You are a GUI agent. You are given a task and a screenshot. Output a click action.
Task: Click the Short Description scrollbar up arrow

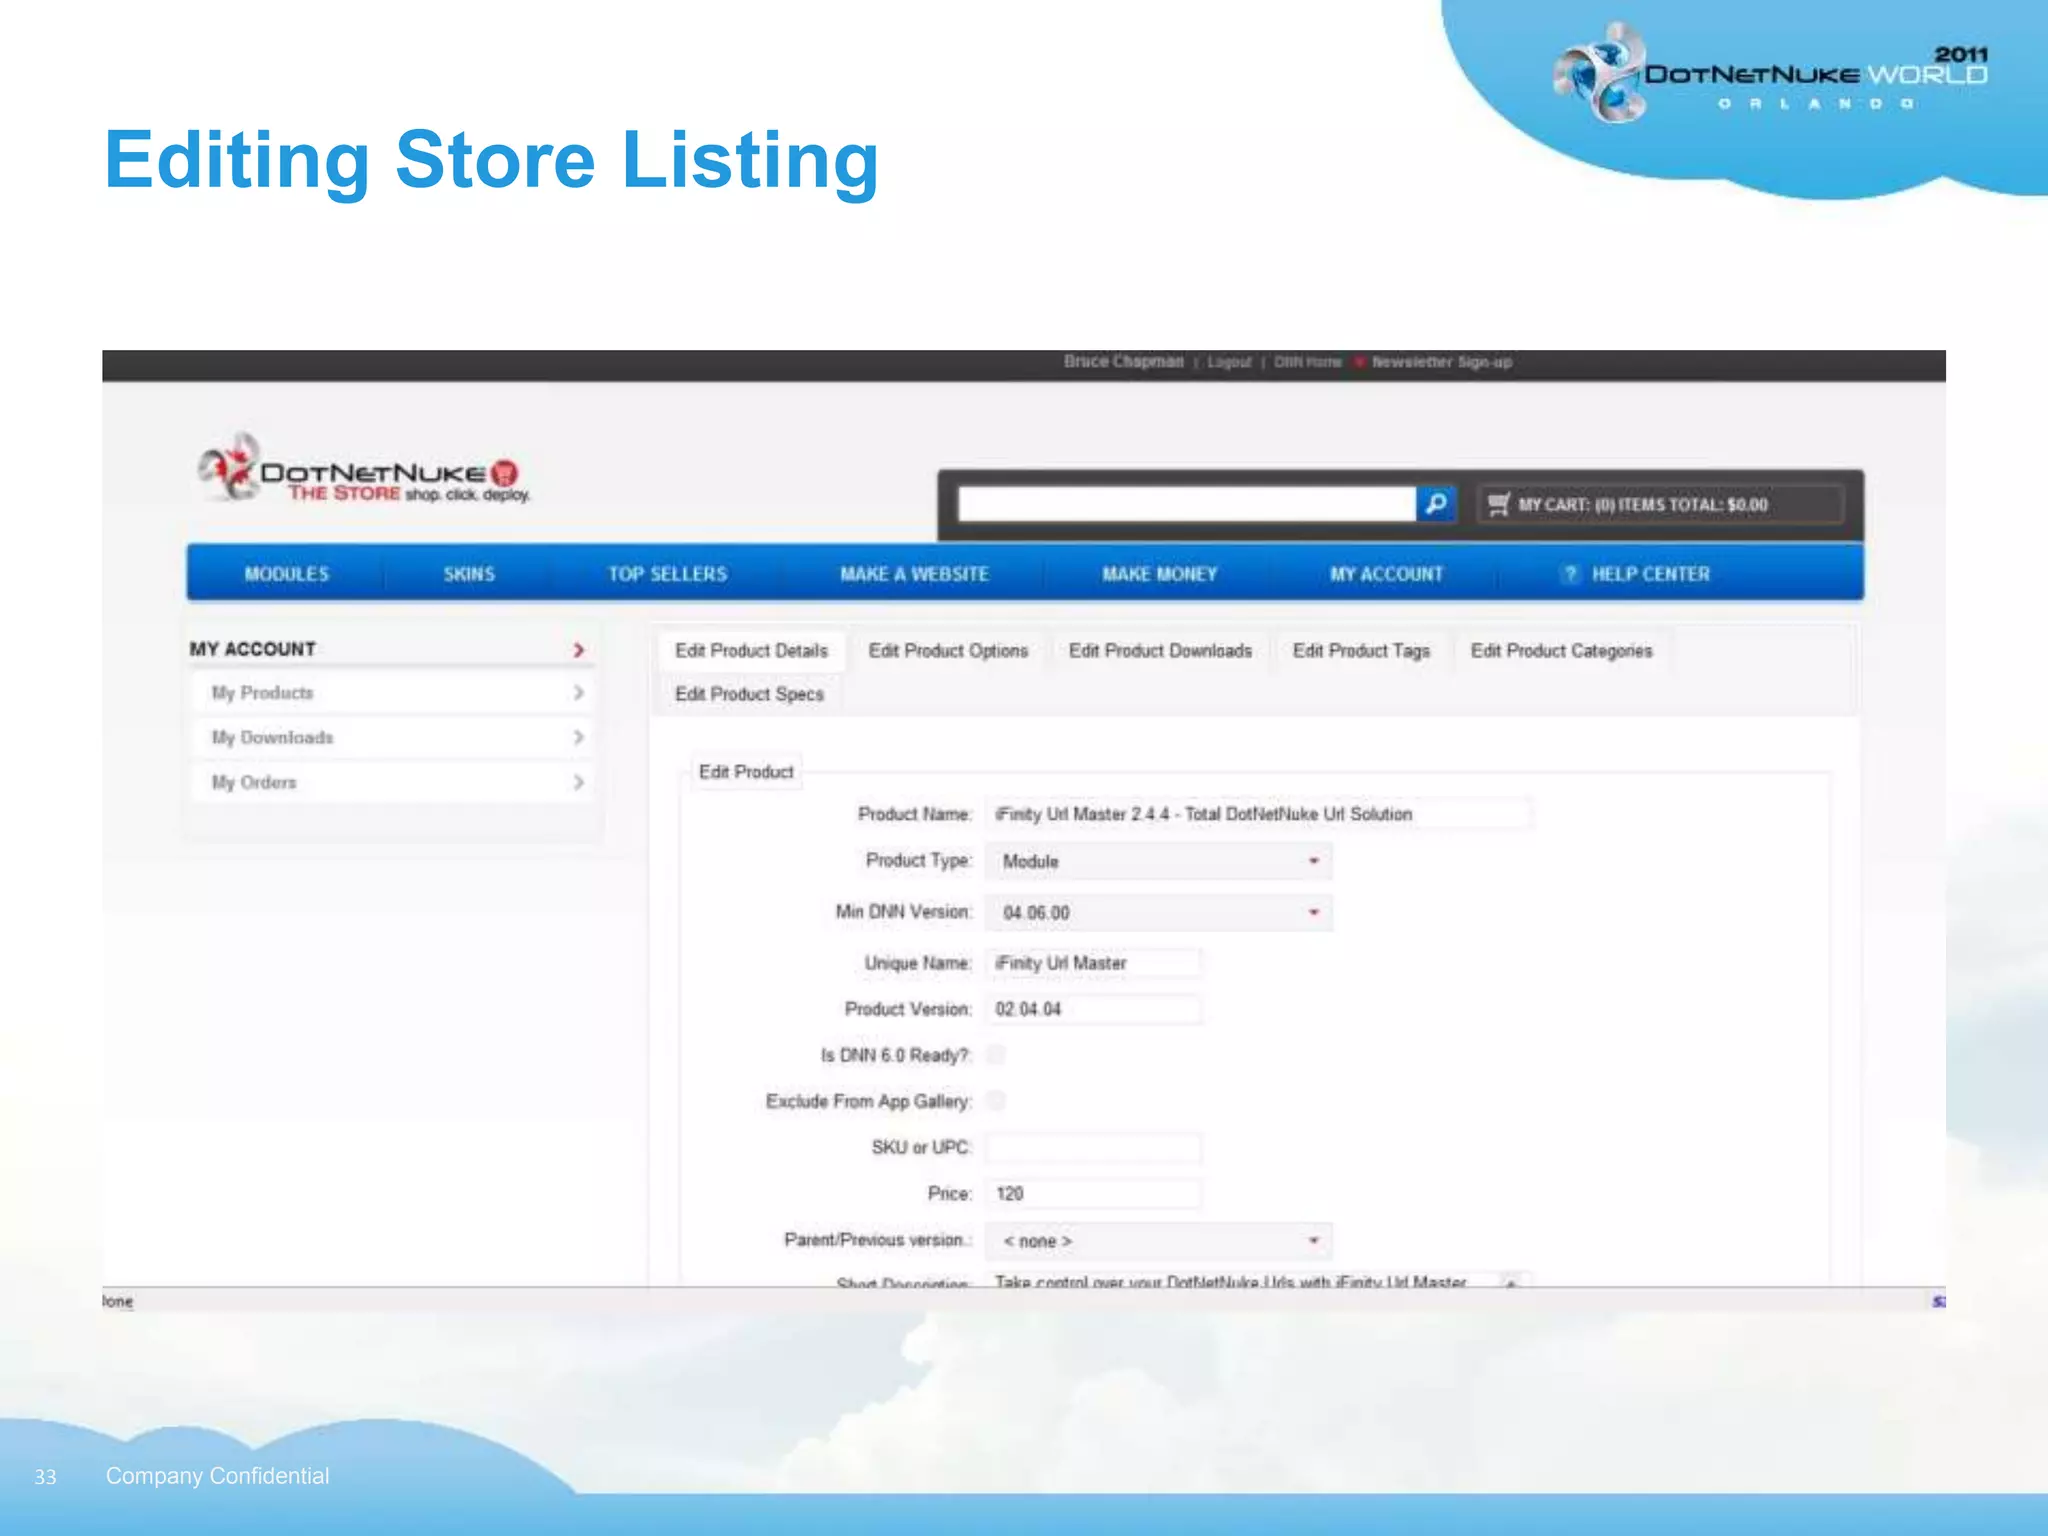(x=1512, y=1281)
